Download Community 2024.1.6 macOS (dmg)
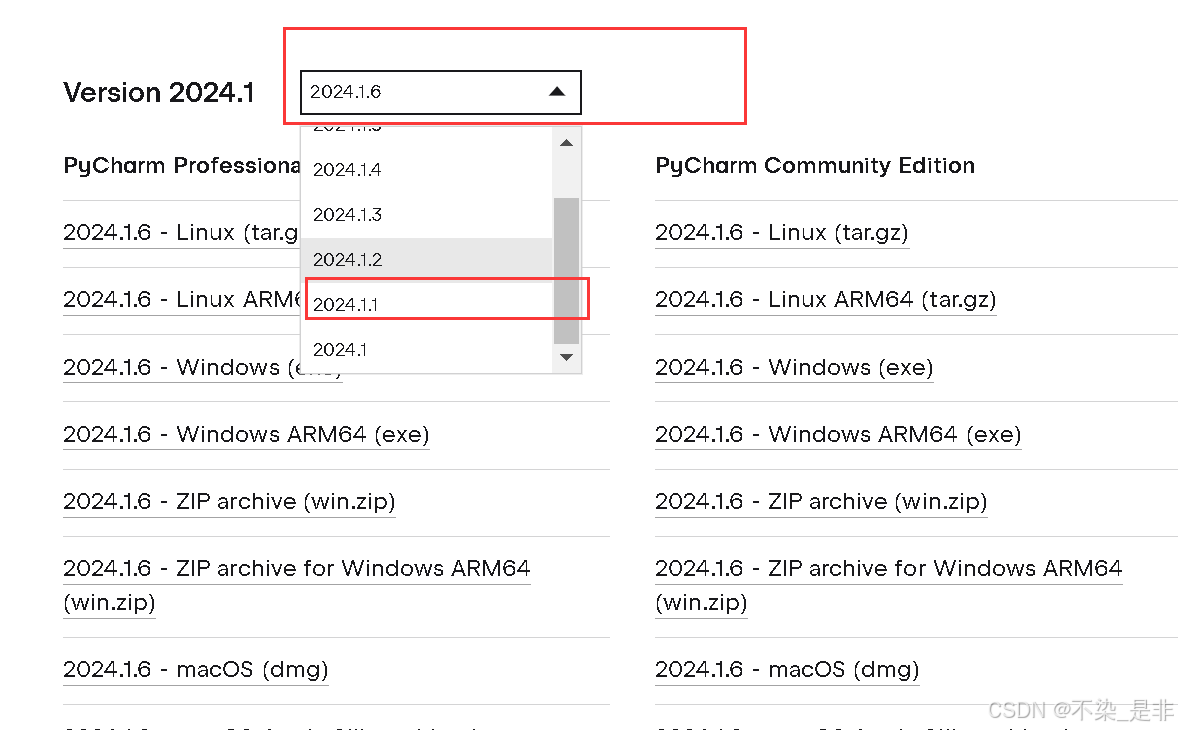The image size is (1178, 730). [787, 669]
